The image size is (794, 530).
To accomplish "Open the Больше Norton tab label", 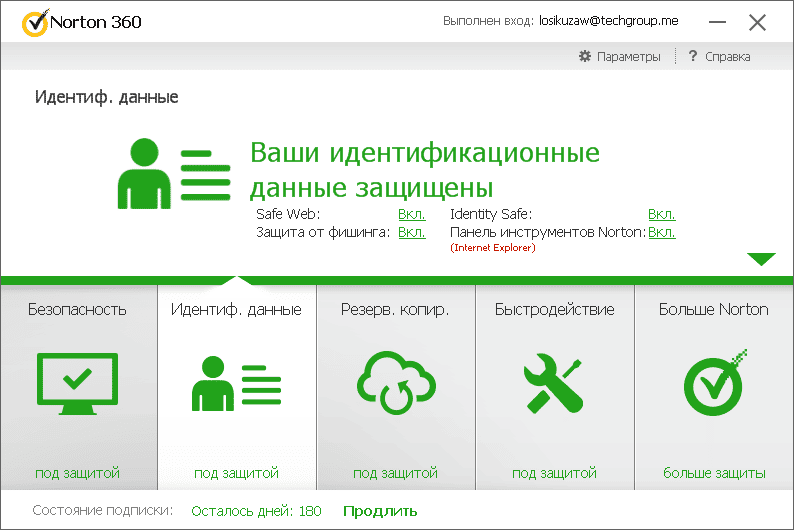I will click(713, 309).
